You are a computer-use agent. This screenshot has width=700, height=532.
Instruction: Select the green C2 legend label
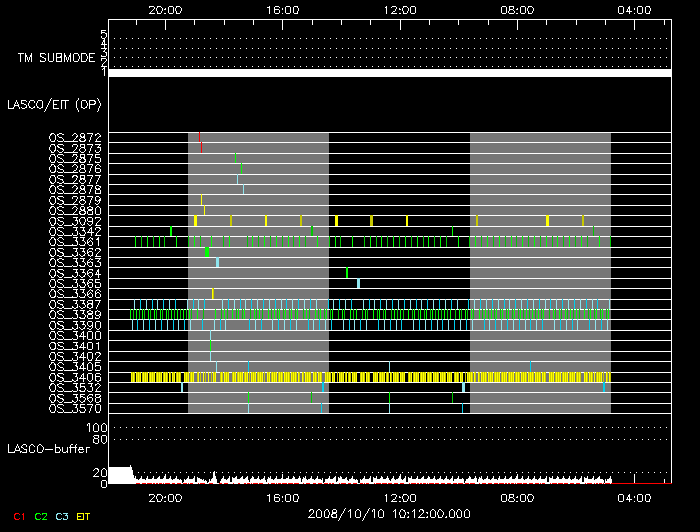pyautogui.click(x=41, y=517)
